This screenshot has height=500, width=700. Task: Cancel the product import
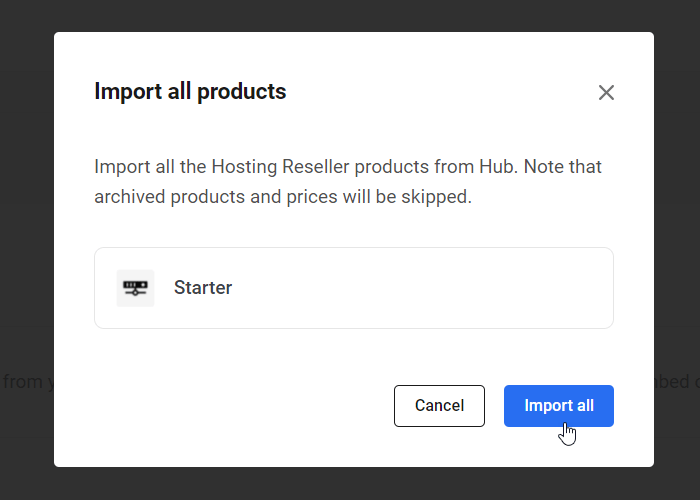pyautogui.click(x=439, y=406)
